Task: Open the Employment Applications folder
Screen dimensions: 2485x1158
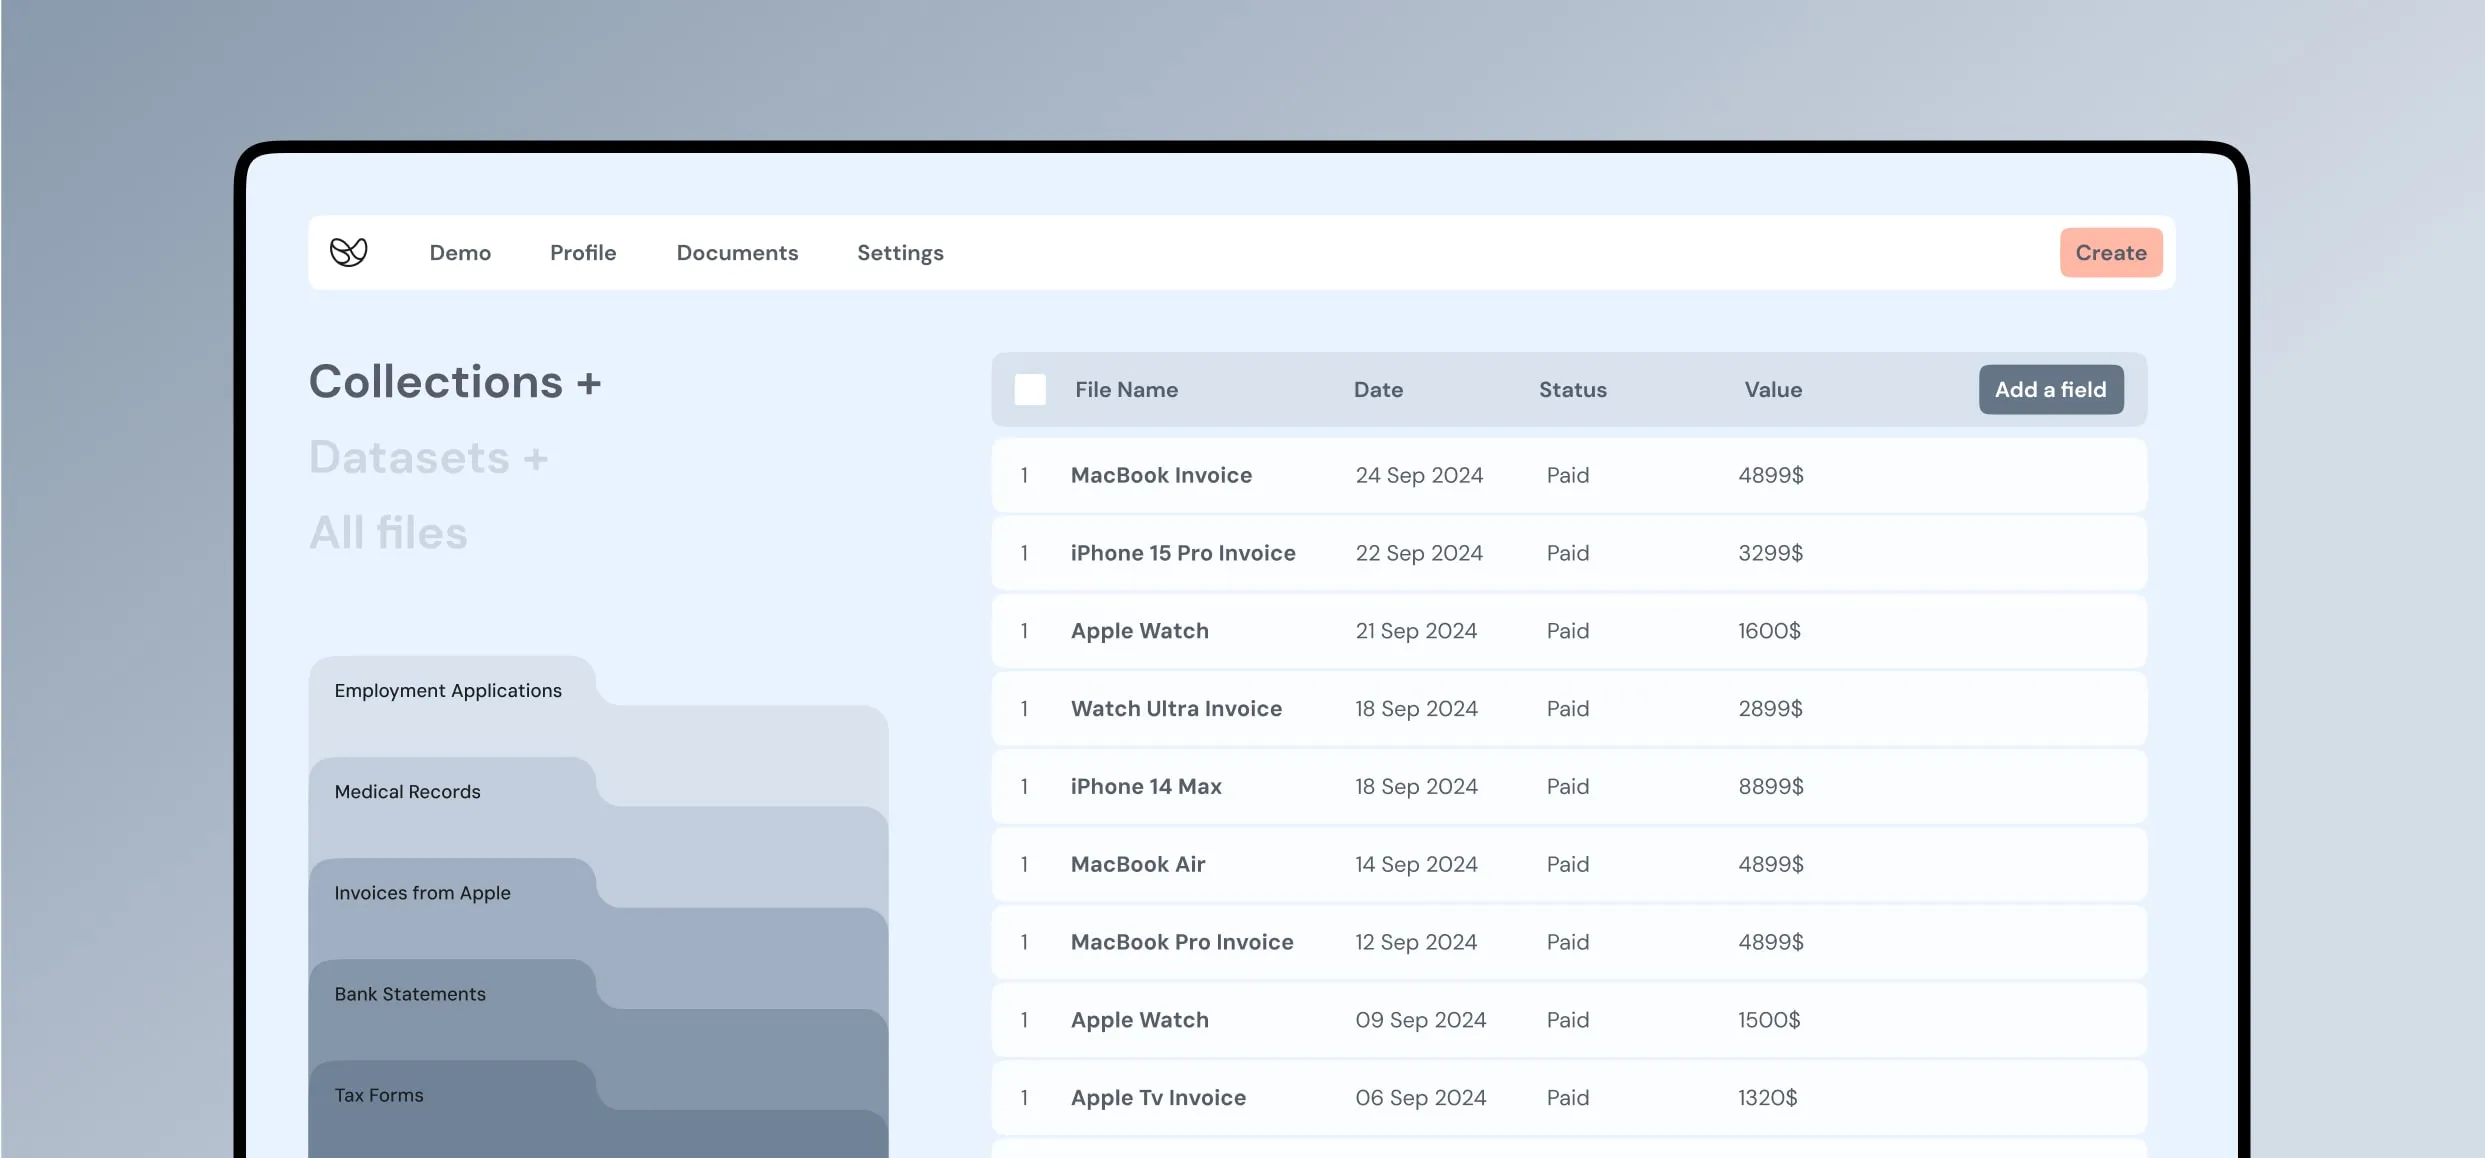Action: (x=448, y=690)
